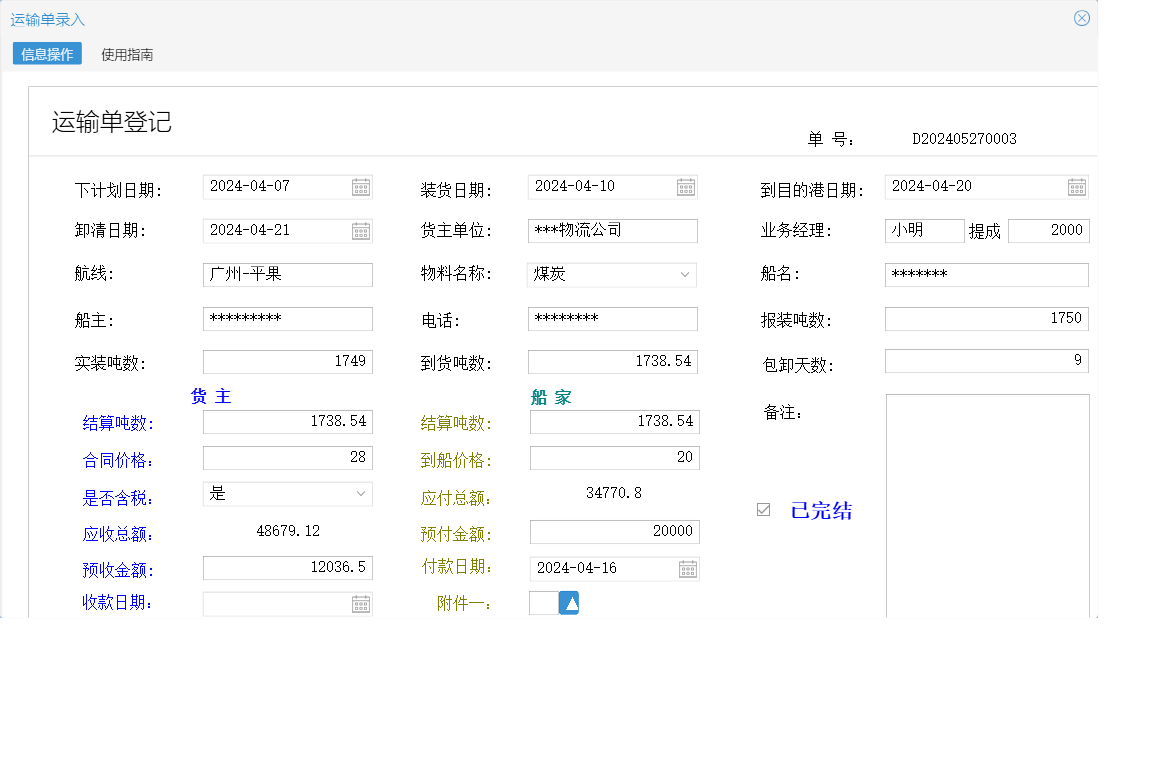Open the 付款日期 date picker
Viewport: 1155px width, 777px height.
[685, 568]
